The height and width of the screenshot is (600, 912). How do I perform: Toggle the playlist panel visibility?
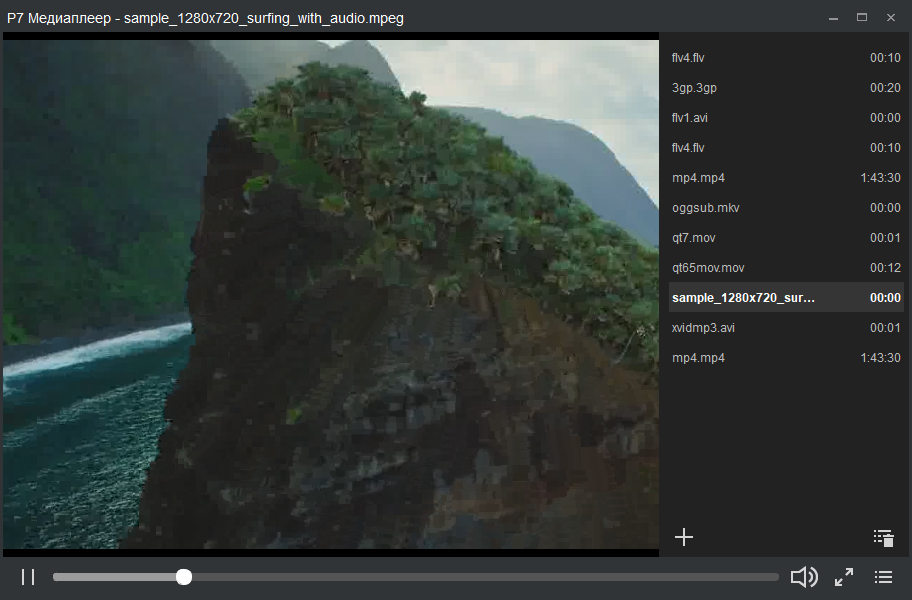[x=883, y=577]
